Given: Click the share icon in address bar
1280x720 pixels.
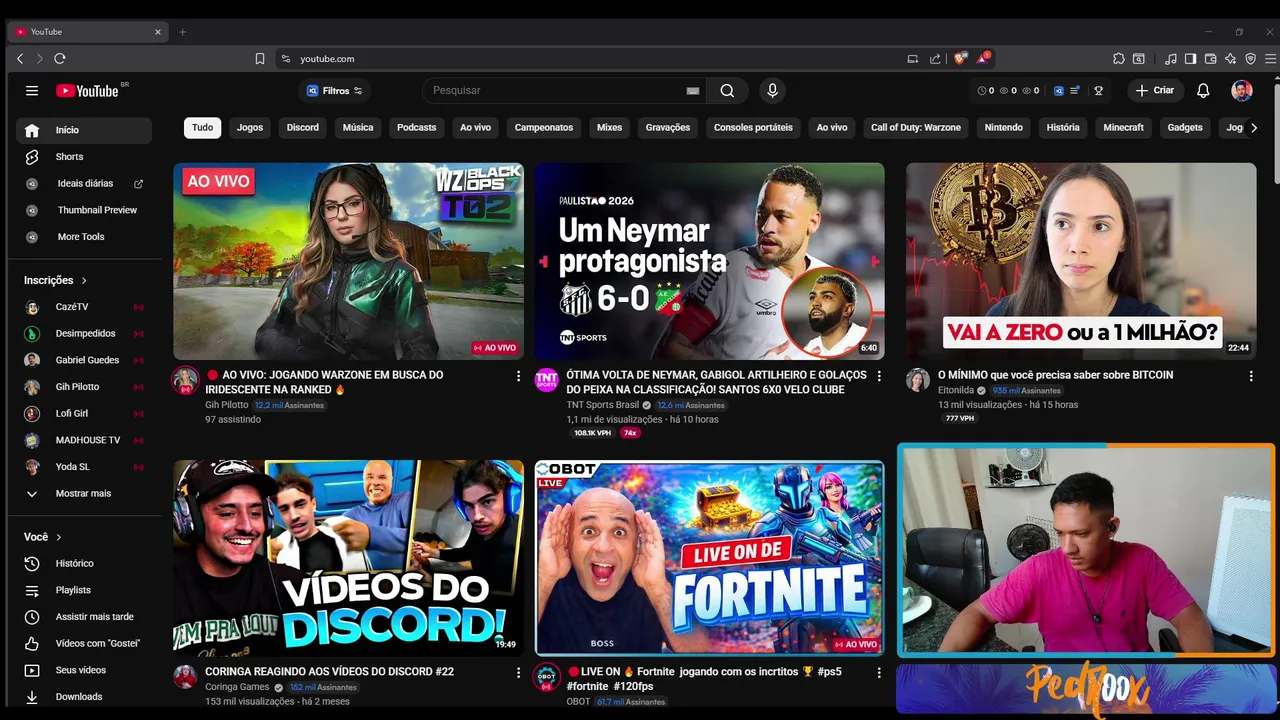Looking at the screenshot, I should click(935, 59).
